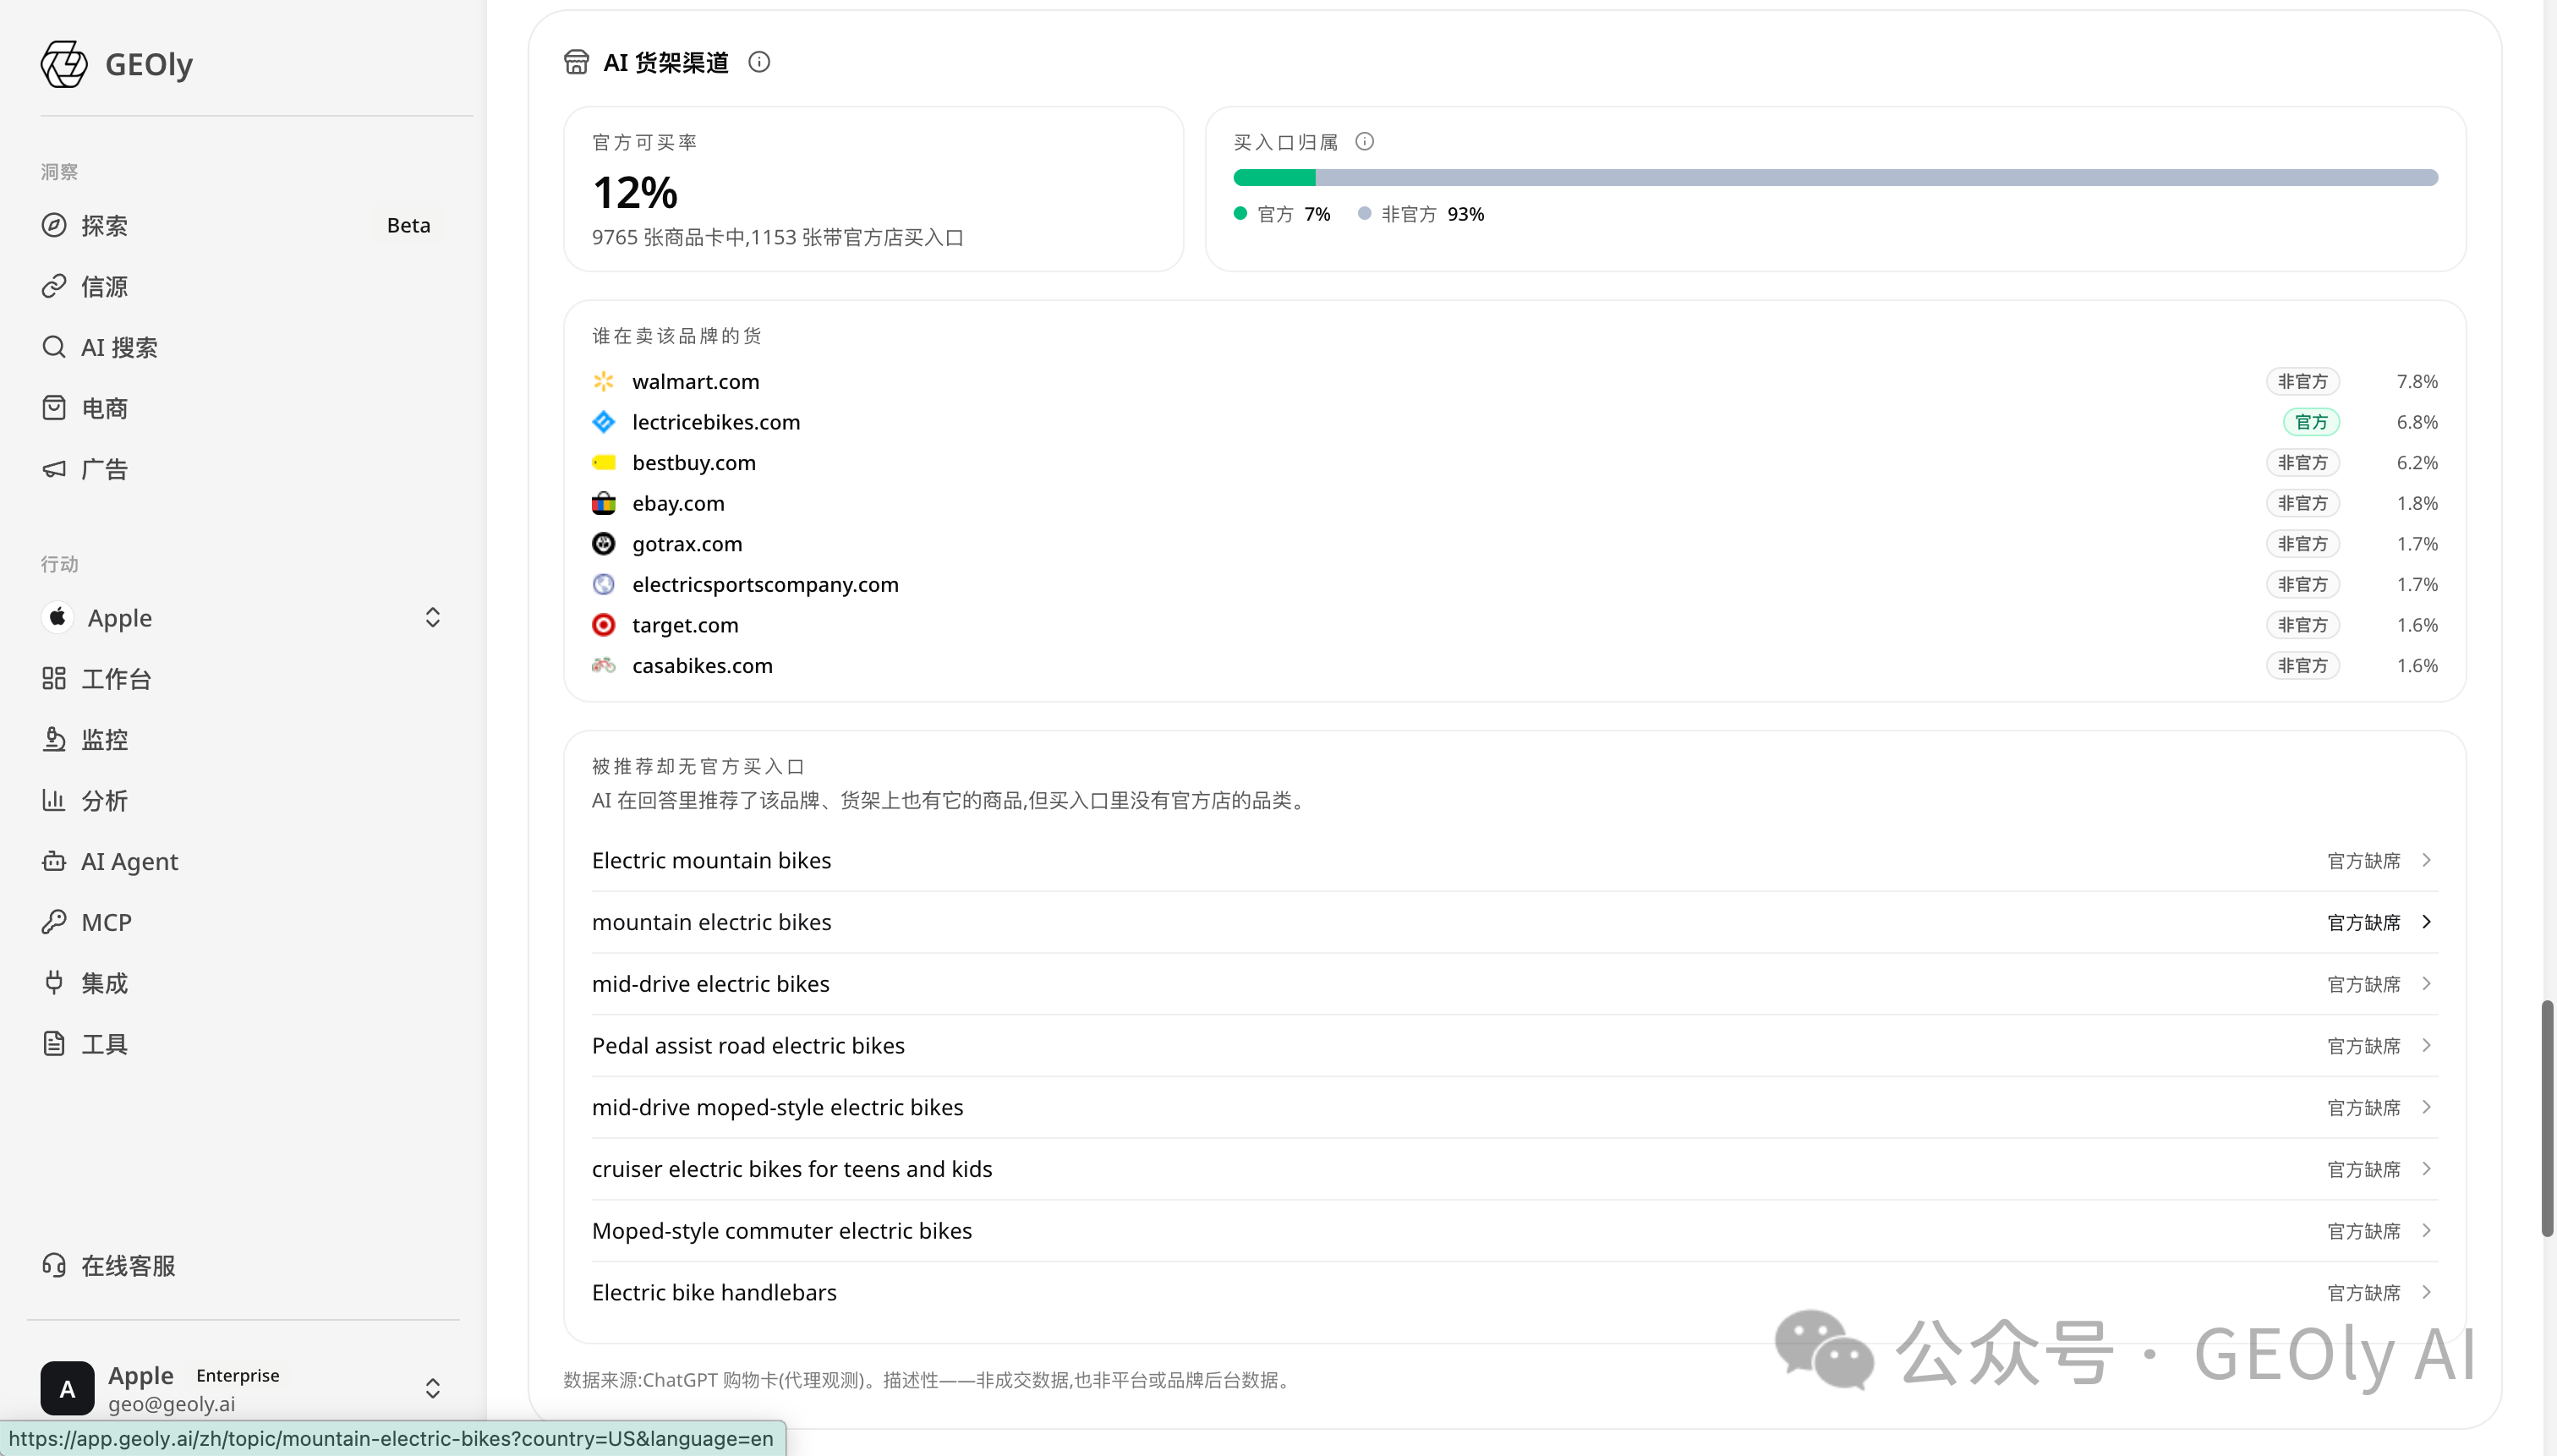Screen dimensions: 2557x1456
Task: Open Electric mountain bikes topic link
Action: [x=711, y=860]
